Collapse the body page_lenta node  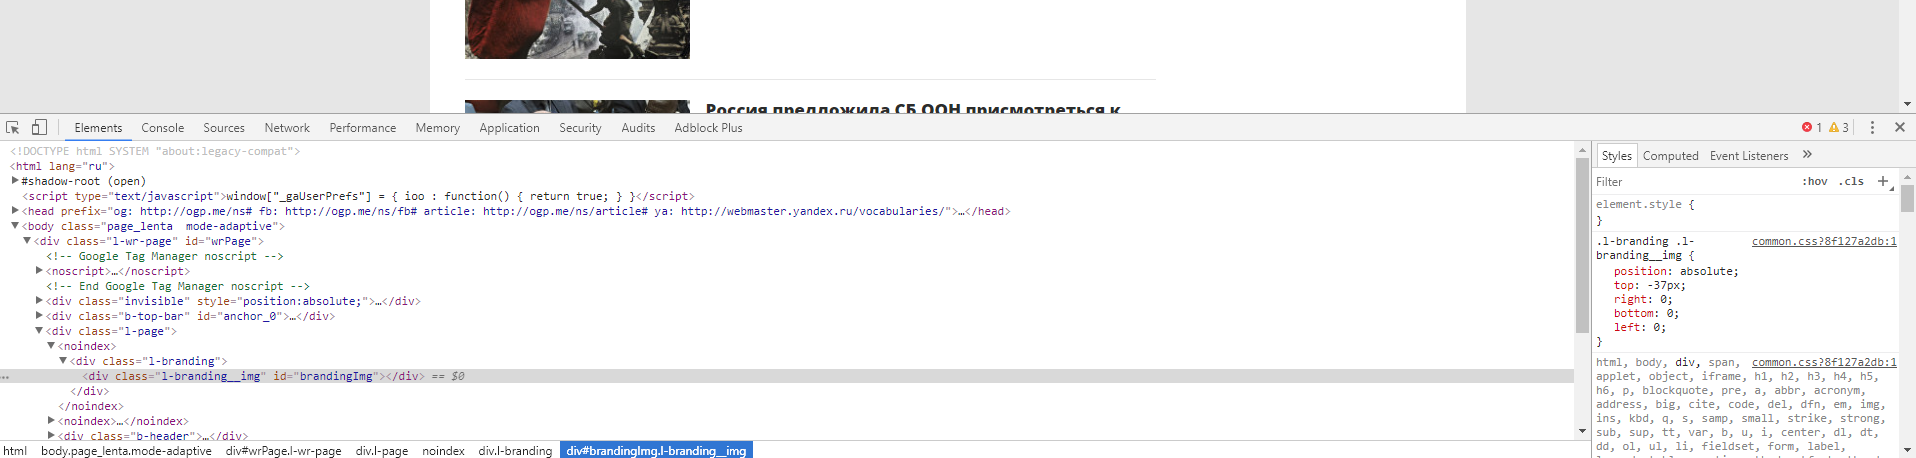(15, 226)
